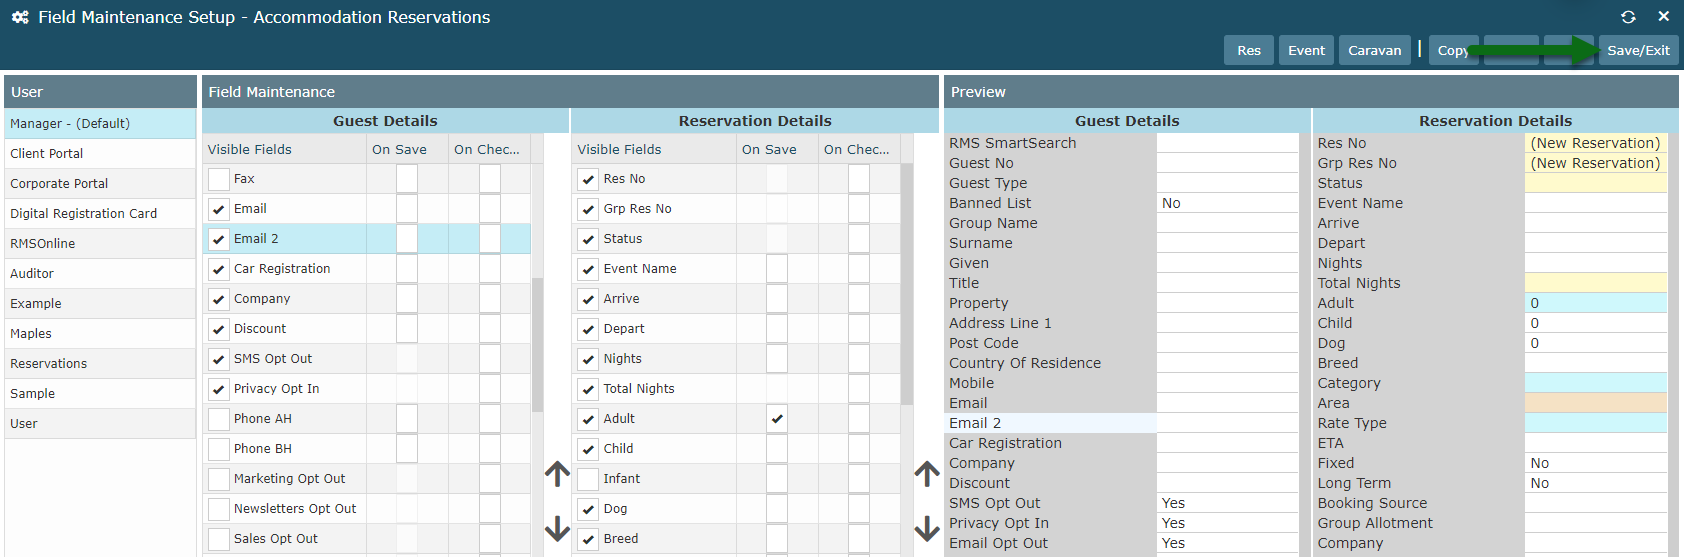Uncheck the Email visible field

point(219,209)
